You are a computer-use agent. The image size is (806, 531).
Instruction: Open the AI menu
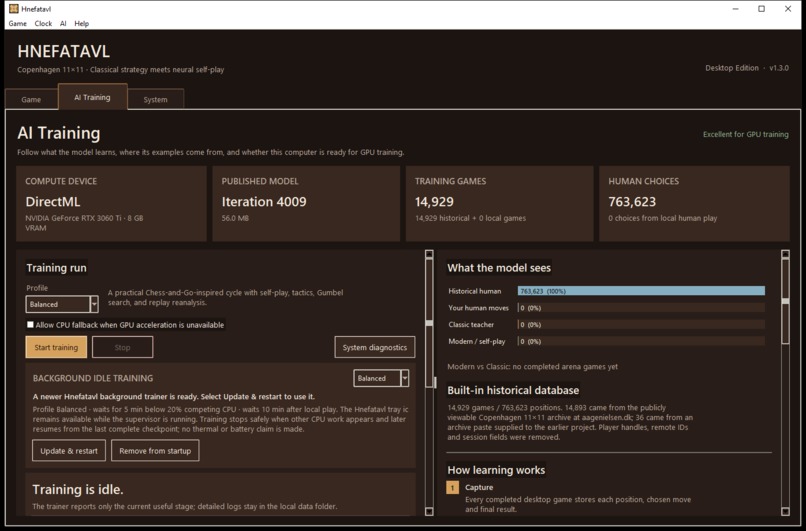click(x=63, y=23)
